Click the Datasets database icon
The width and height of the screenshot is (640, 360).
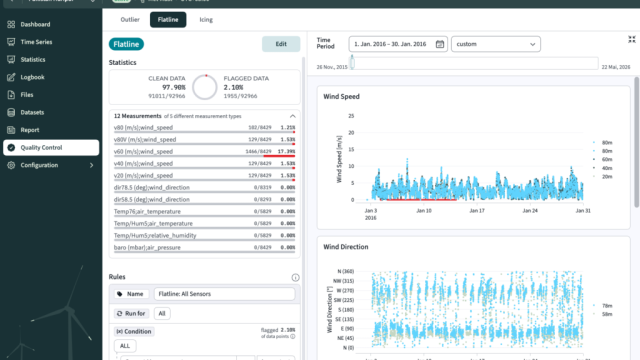(11, 112)
